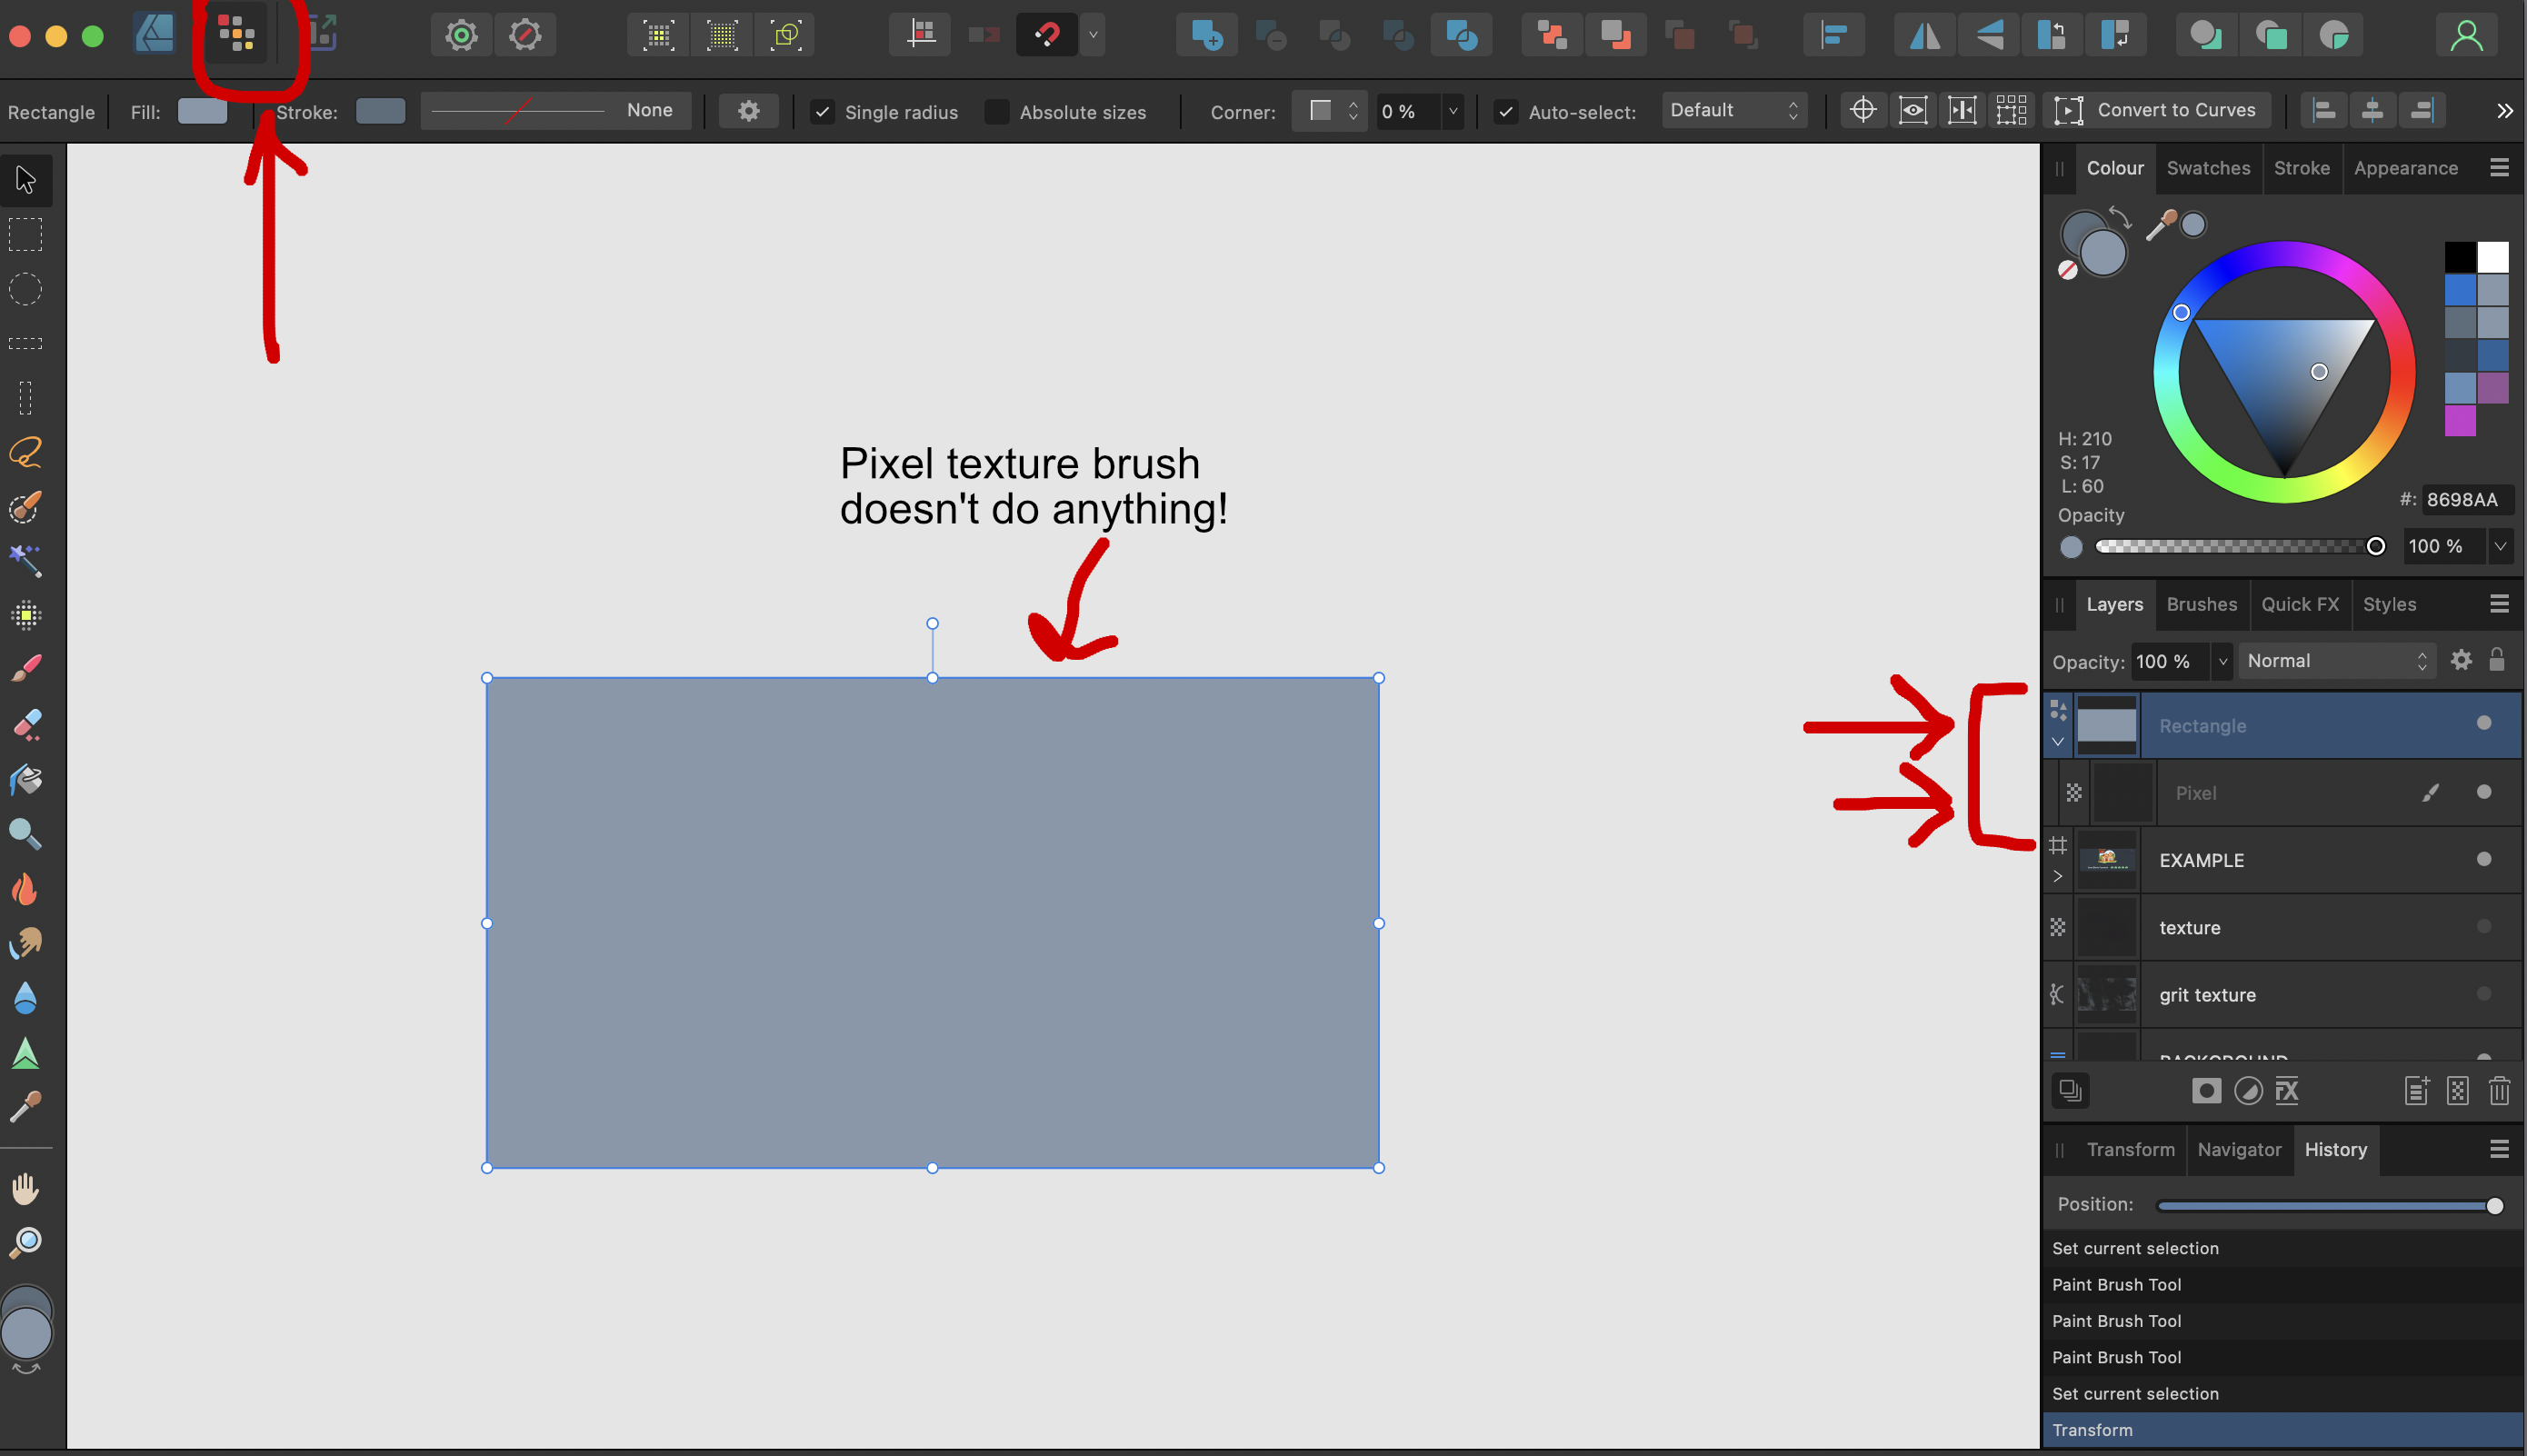This screenshot has width=2527, height=1456.
Task: Open Layer Effects fx icon
Action: point(2288,1090)
